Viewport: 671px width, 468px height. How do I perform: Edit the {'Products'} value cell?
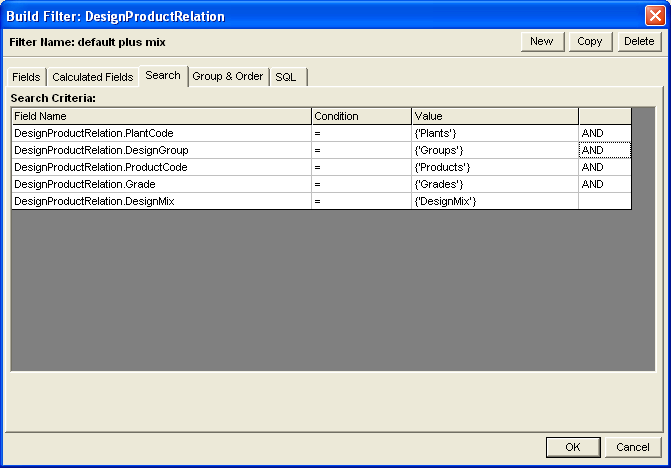(x=494, y=167)
